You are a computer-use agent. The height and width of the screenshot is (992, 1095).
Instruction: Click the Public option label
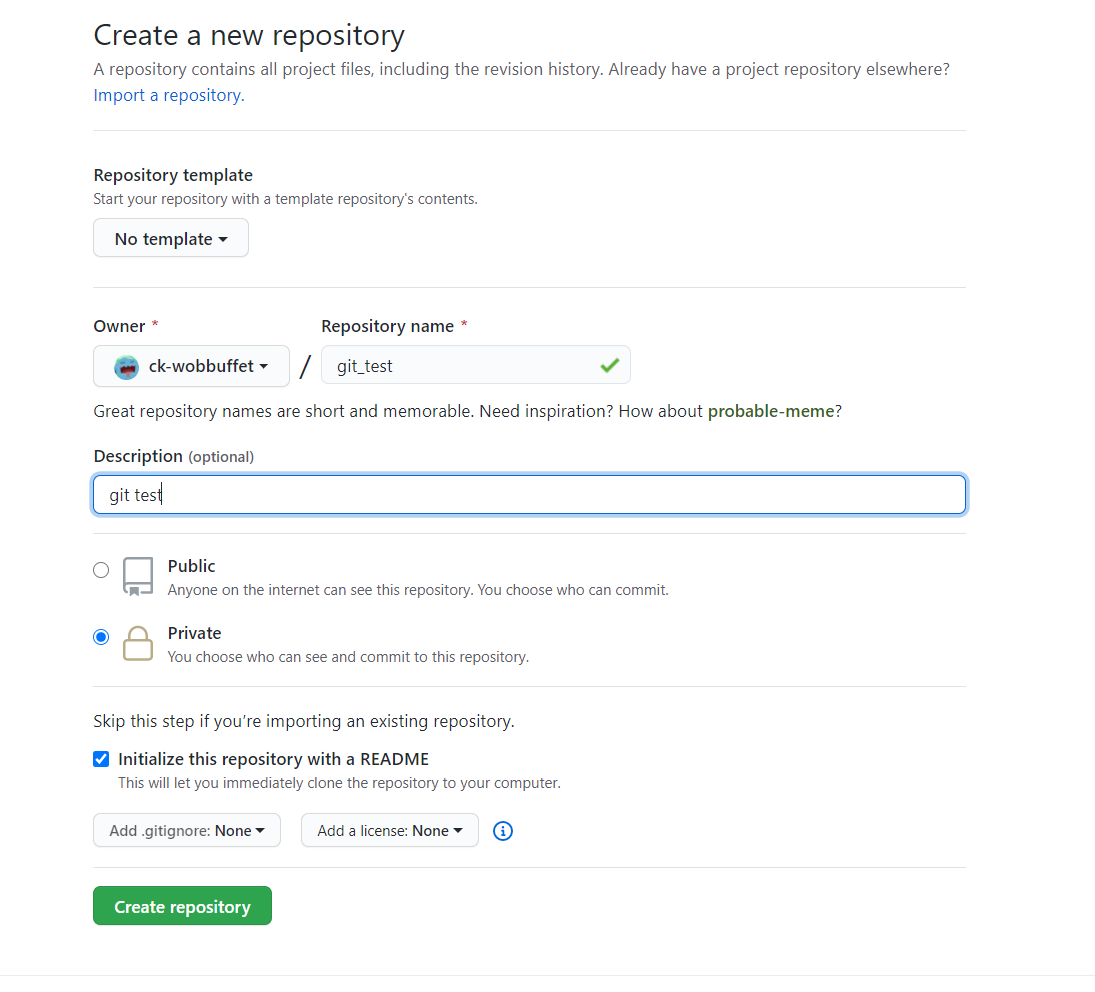(191, 566)
